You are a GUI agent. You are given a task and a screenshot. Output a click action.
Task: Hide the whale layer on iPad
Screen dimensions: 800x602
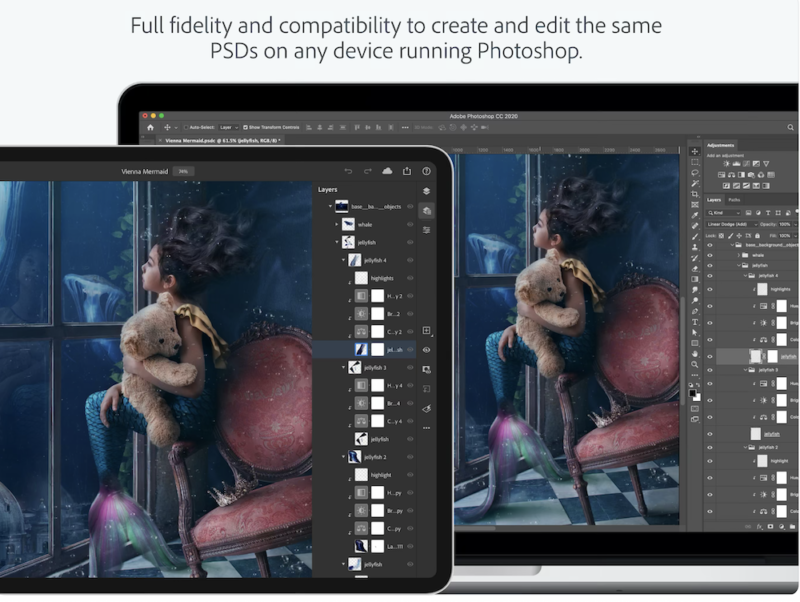[x=410, y=224]
